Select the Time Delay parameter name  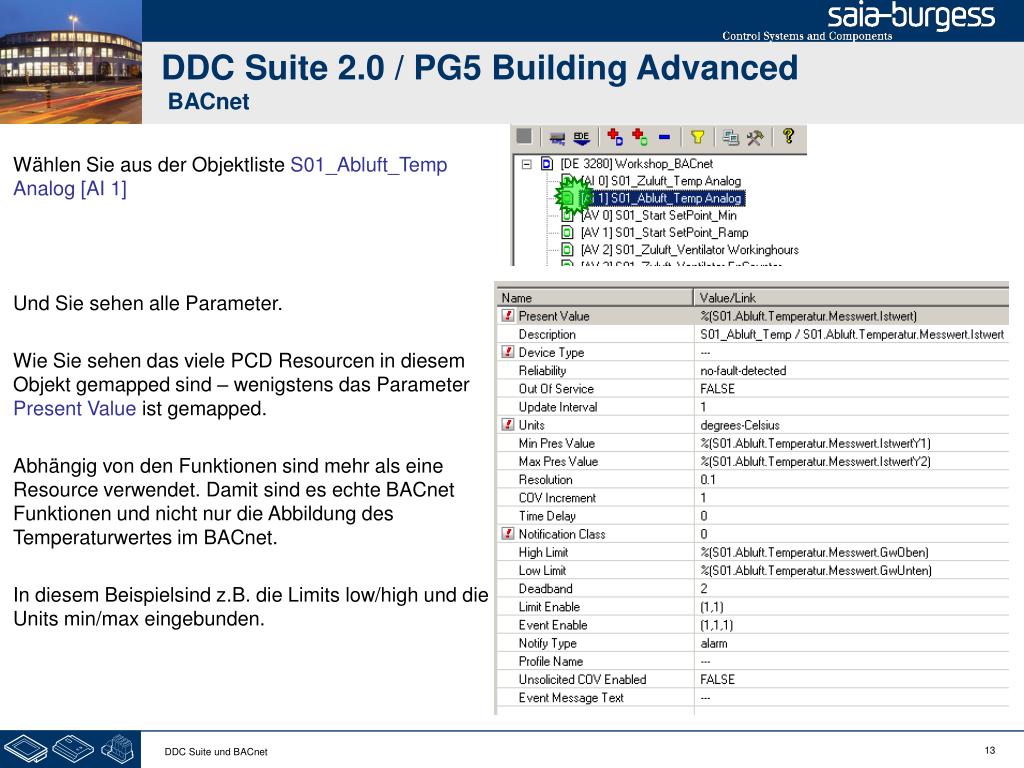(547, 516)
